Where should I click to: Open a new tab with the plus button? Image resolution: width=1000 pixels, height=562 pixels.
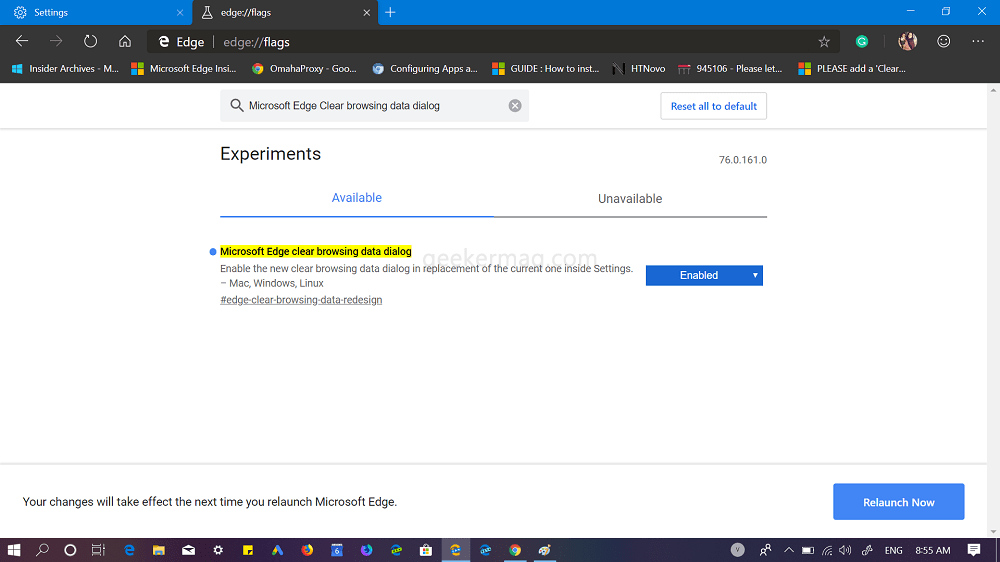(x=390, y=12)
